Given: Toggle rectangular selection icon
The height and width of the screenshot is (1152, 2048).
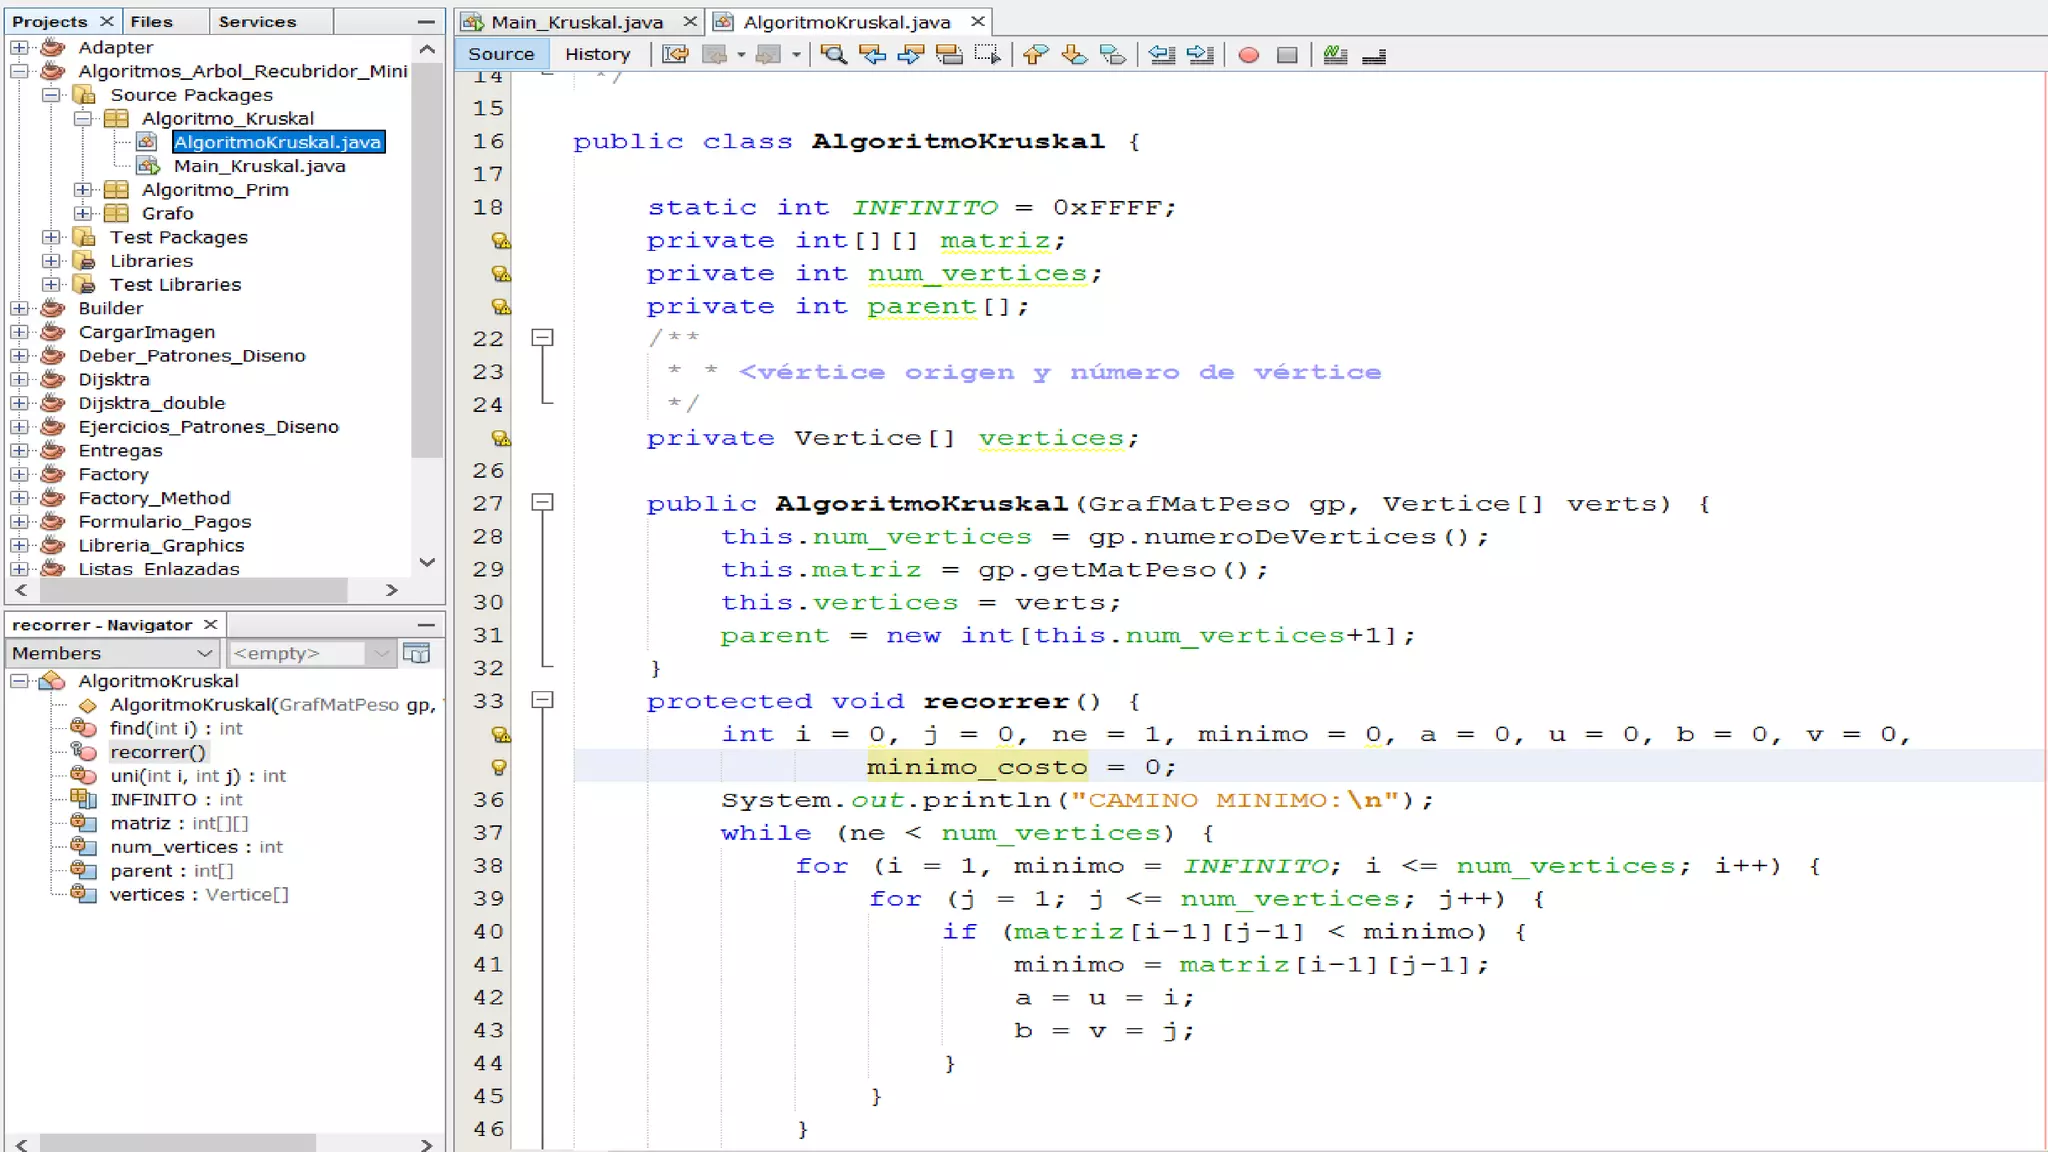Looking at the screenshot, I should pos(988,55).
